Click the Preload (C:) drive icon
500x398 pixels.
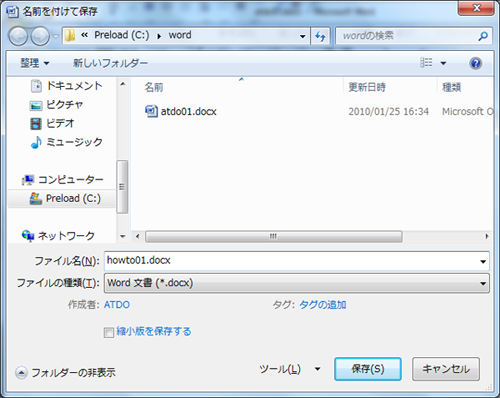[36, 198]
